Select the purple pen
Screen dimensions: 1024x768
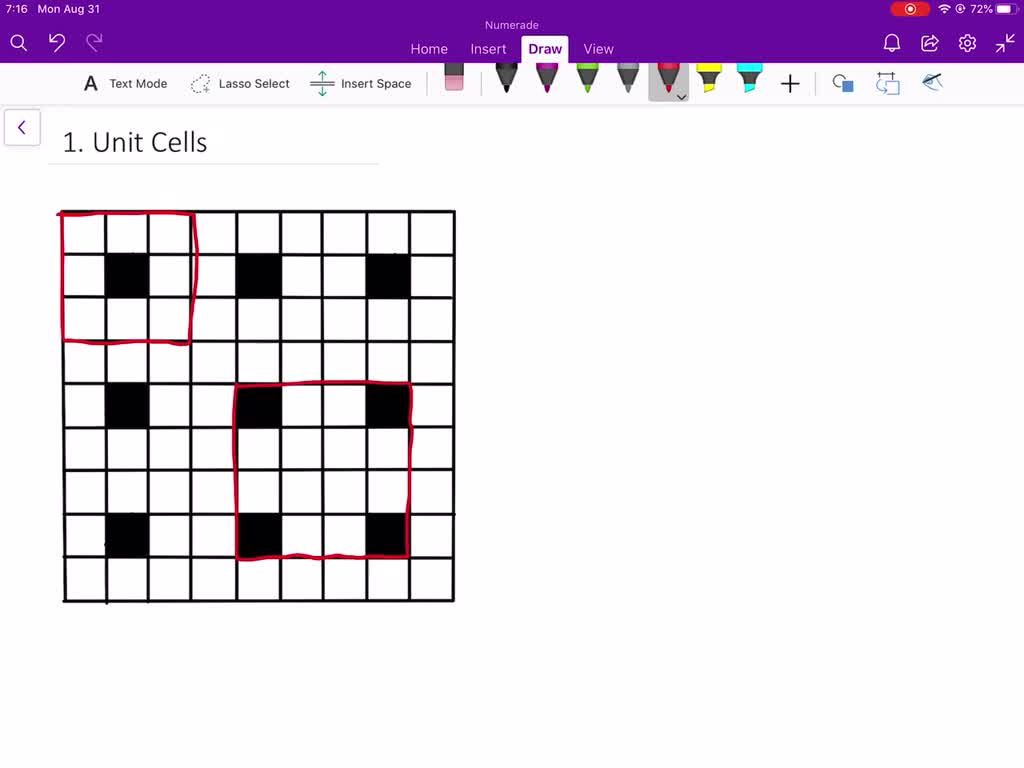tap(545, 80)
